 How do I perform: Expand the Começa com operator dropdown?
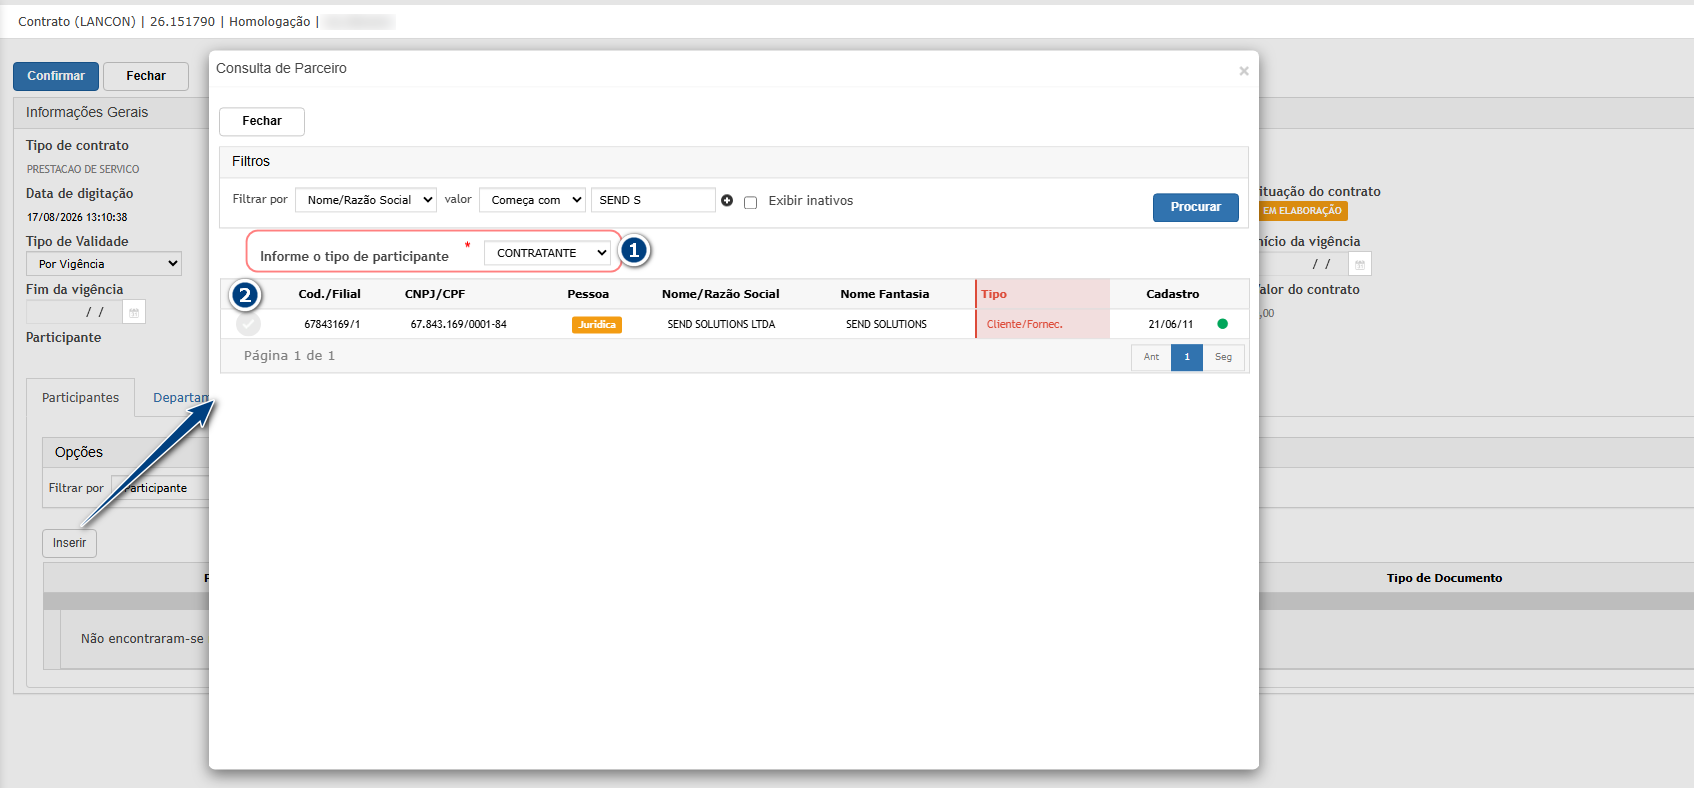click(532, 200)
